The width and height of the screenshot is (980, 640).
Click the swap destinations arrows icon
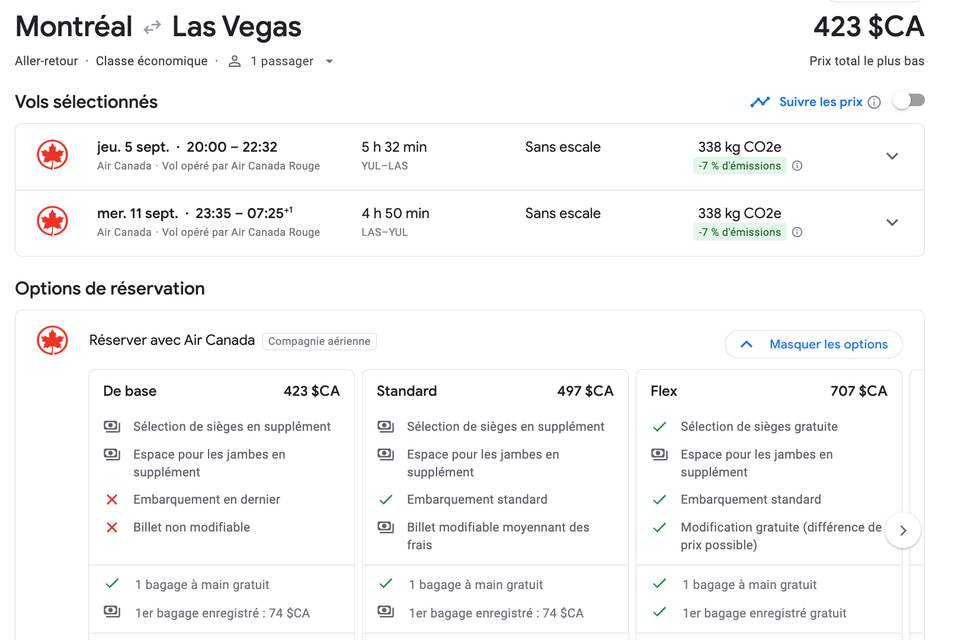click(x=151, y=27)
